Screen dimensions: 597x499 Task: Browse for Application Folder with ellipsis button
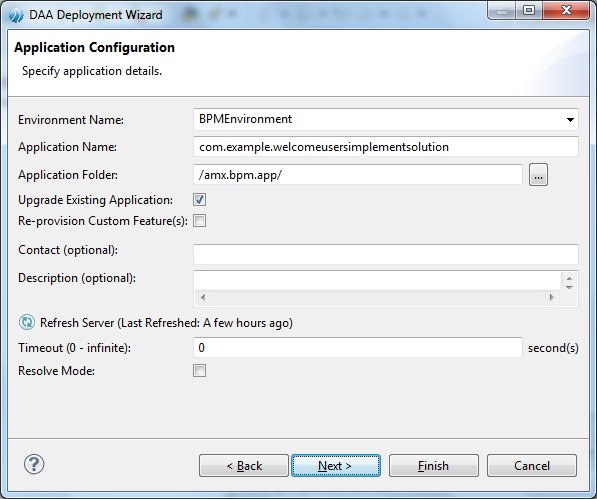[538, 175]
